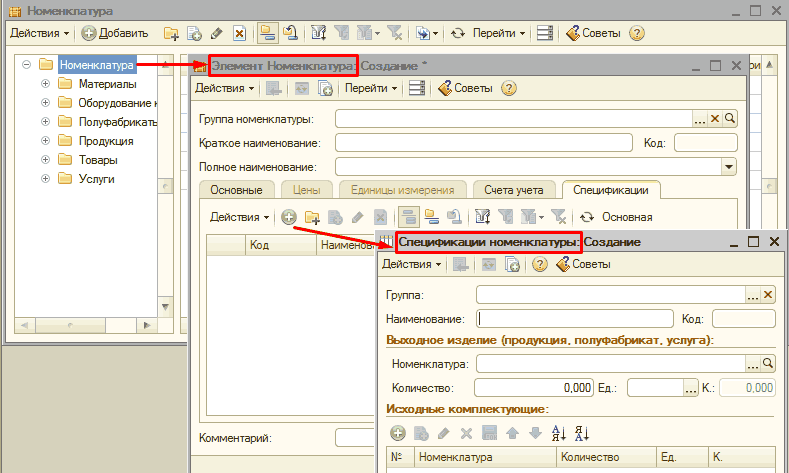Click the Основная button in Спецификации toolbar

pos(627,217)
